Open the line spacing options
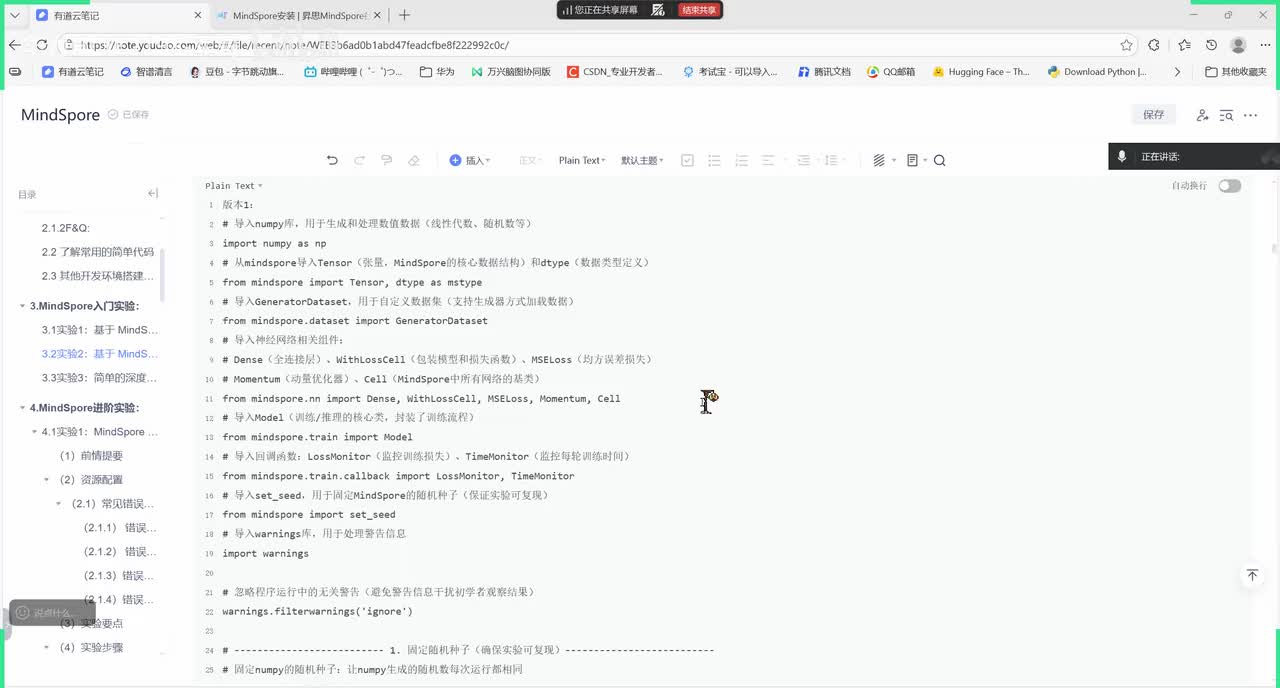The height and width of the screenshot is (688, 1280). (833, 160)
